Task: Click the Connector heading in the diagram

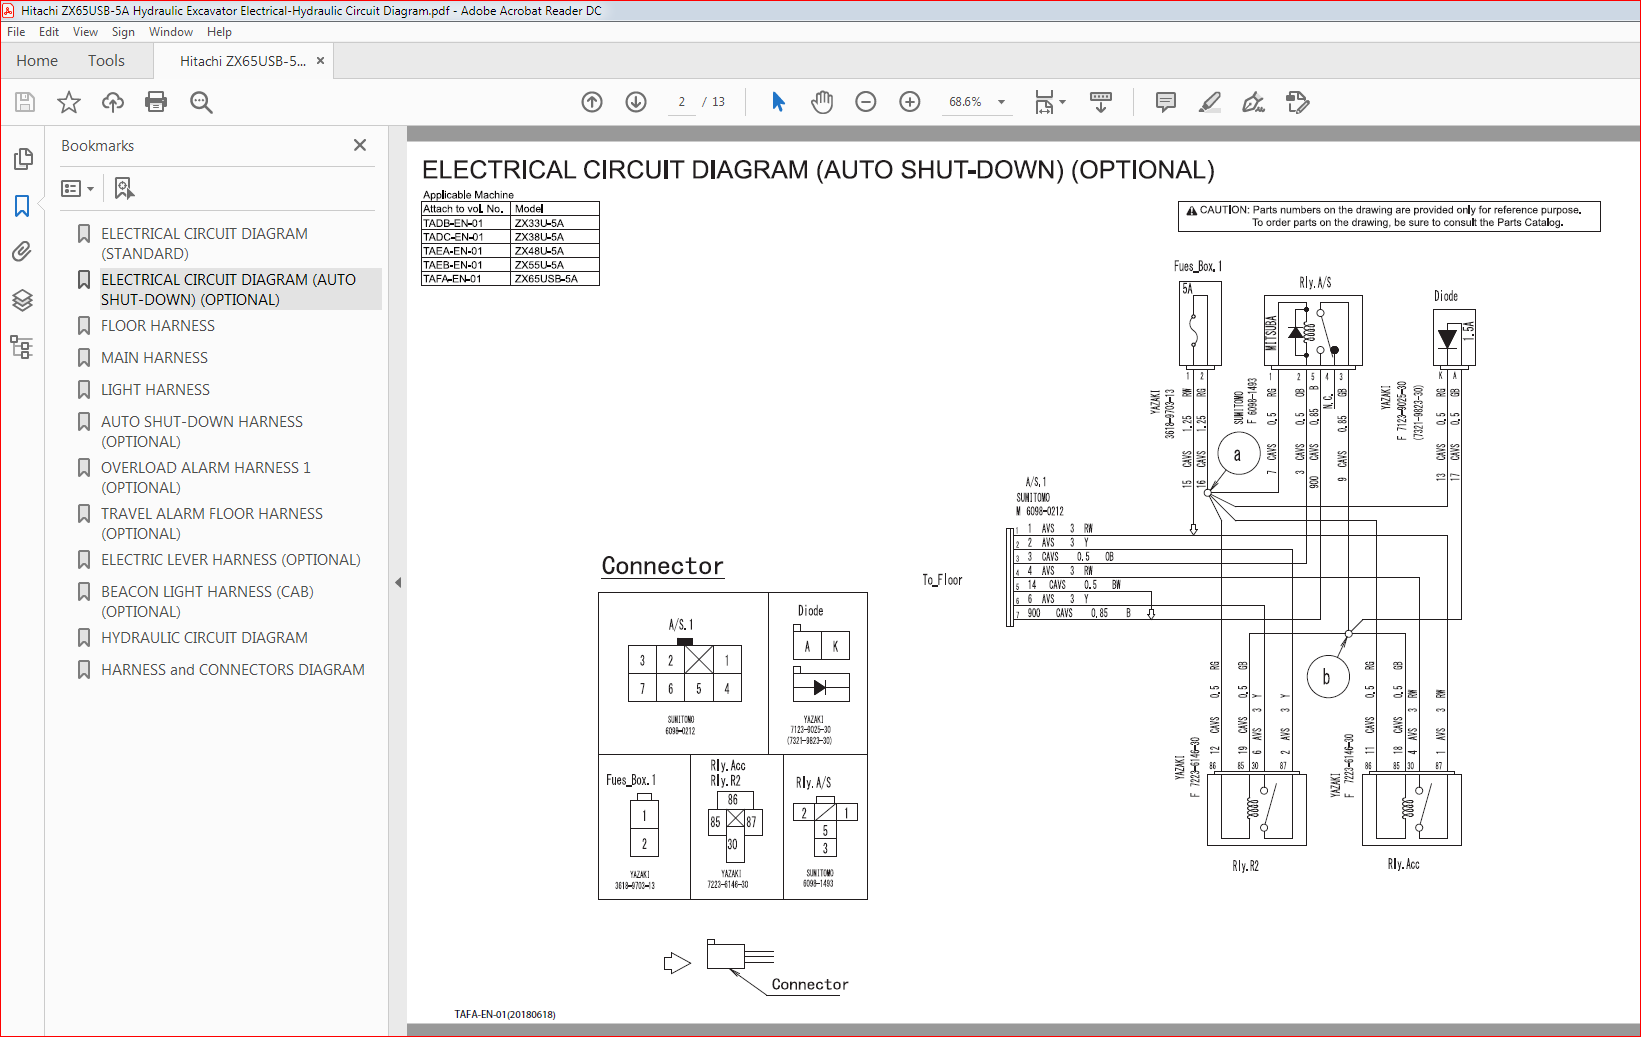Action: click(x=662, y=566)
